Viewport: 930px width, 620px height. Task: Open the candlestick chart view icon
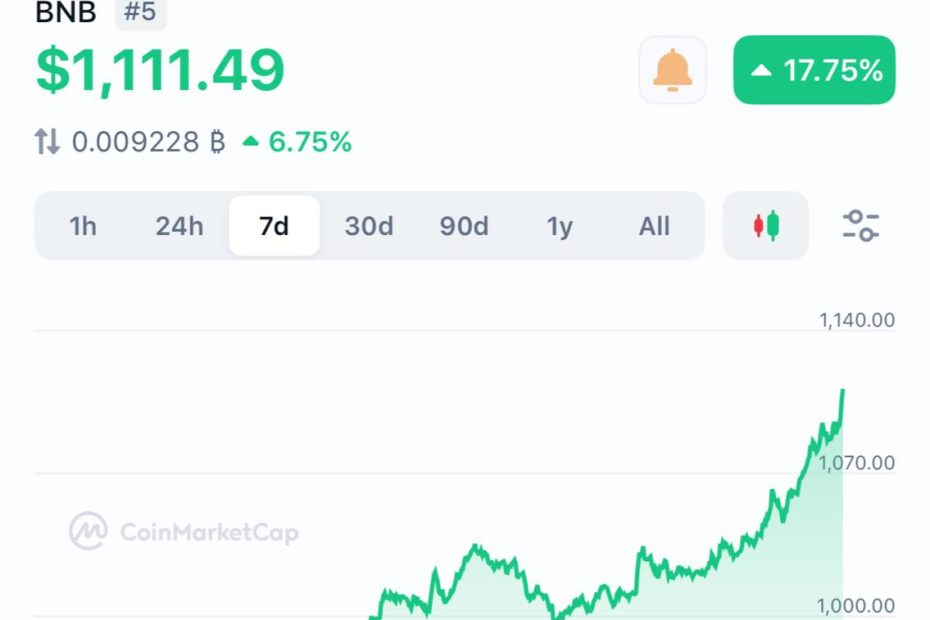(765, 227)
